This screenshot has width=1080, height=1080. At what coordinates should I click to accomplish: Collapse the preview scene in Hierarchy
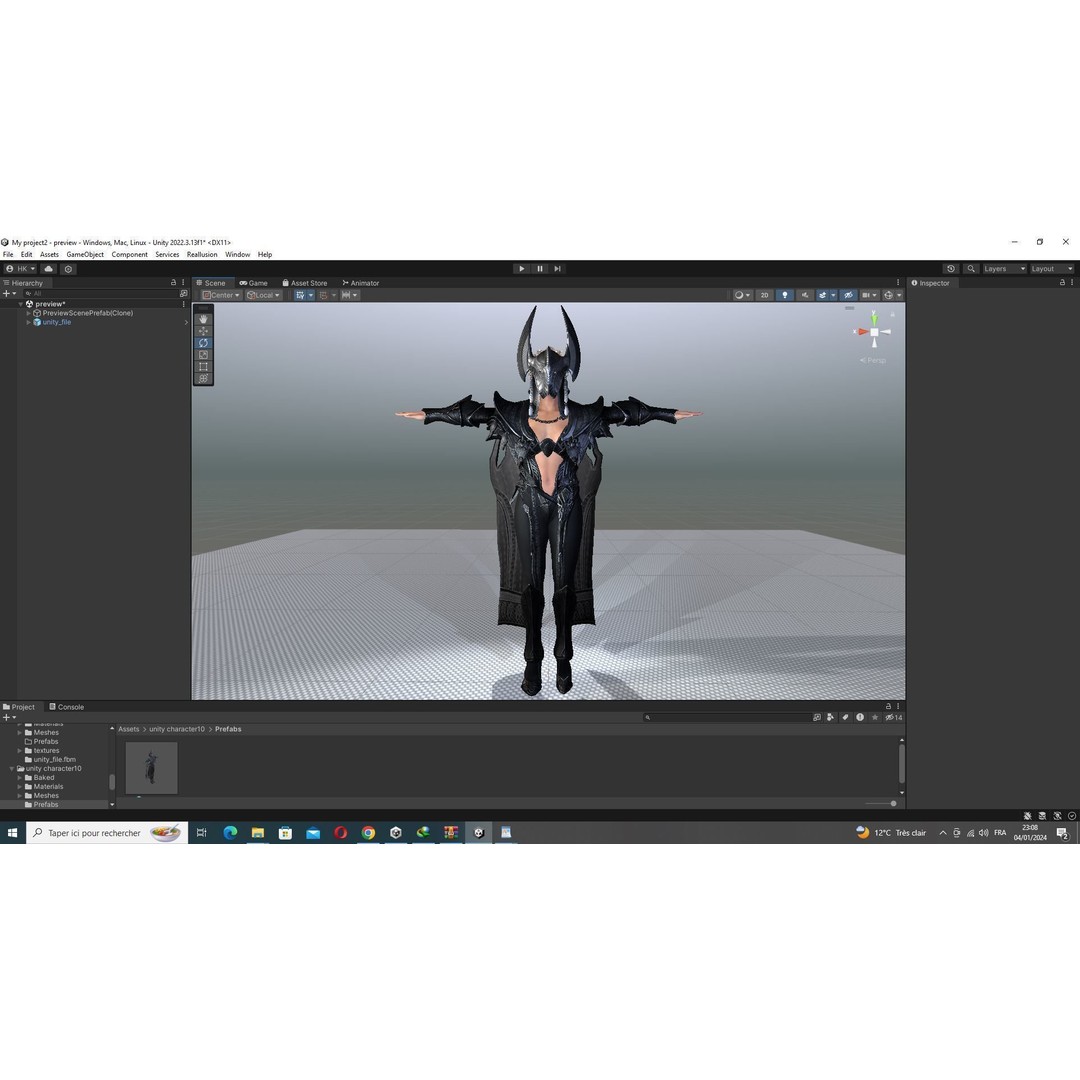tap(21, 304)
